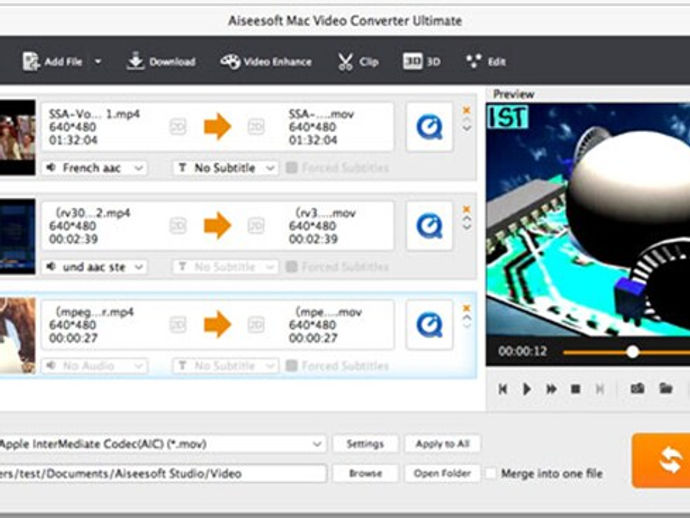This screenshot has width=690, height=518.
Task: Click the QuickTime format icon for mpeg file
Action: [429, 325]
